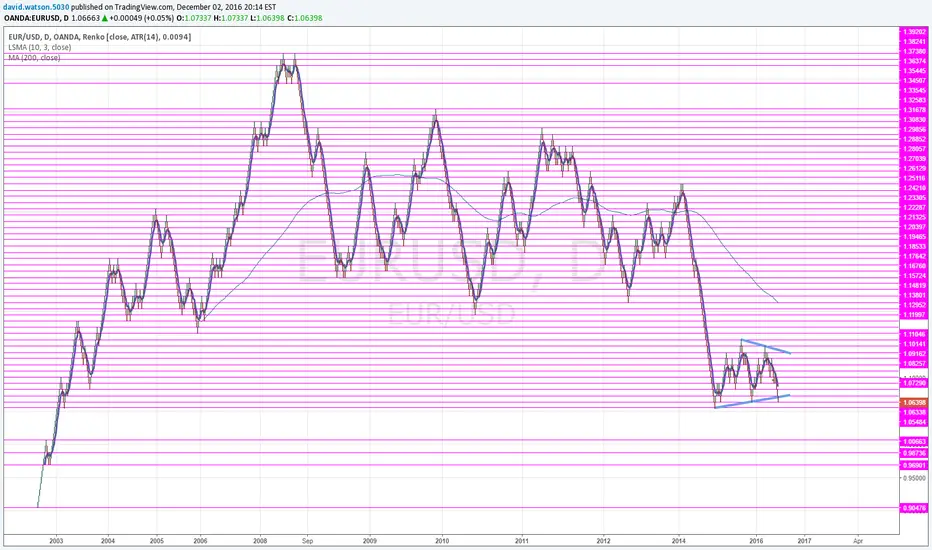Click the 2017 label on time axis
This screenshot has width=932, height=550.
click(x=804, y=541)
